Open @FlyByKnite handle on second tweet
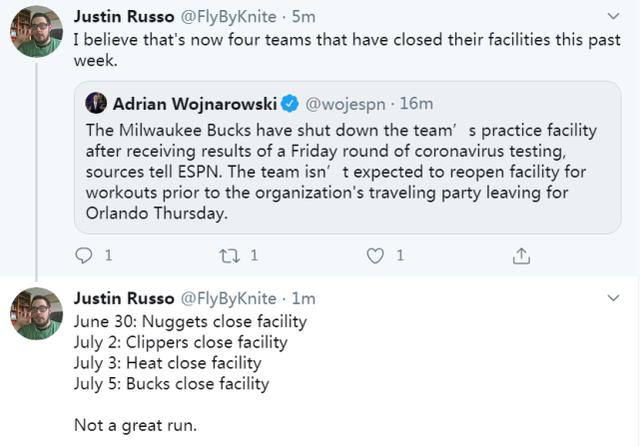640x447 pixels. point(229,299)
